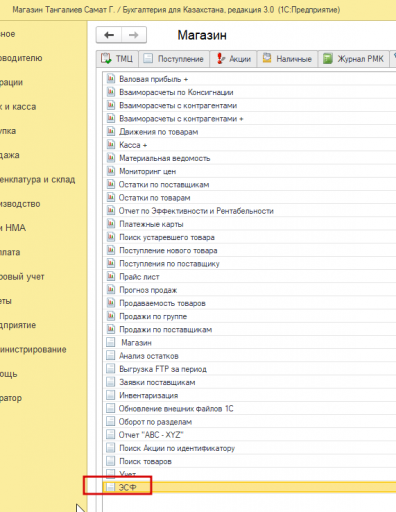Viewport: 396px width, 512px height.
Task: Click report icon beside Продажи по группе
Action: click(x=110, y=316)
